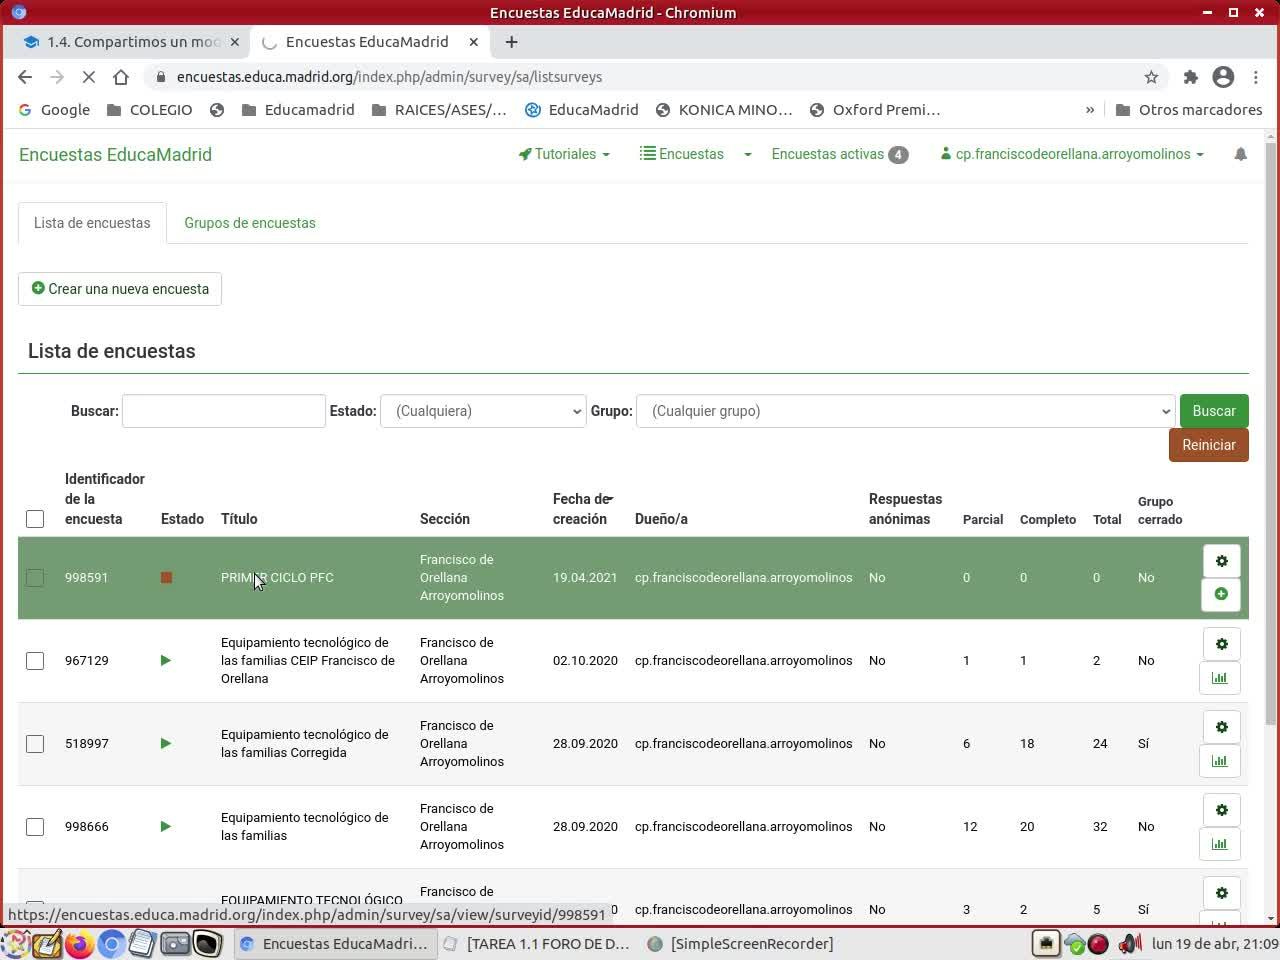Open settings gear for survey 998591
Image resolution: width=1280 pixels, height=960 pixels.
1221,561
